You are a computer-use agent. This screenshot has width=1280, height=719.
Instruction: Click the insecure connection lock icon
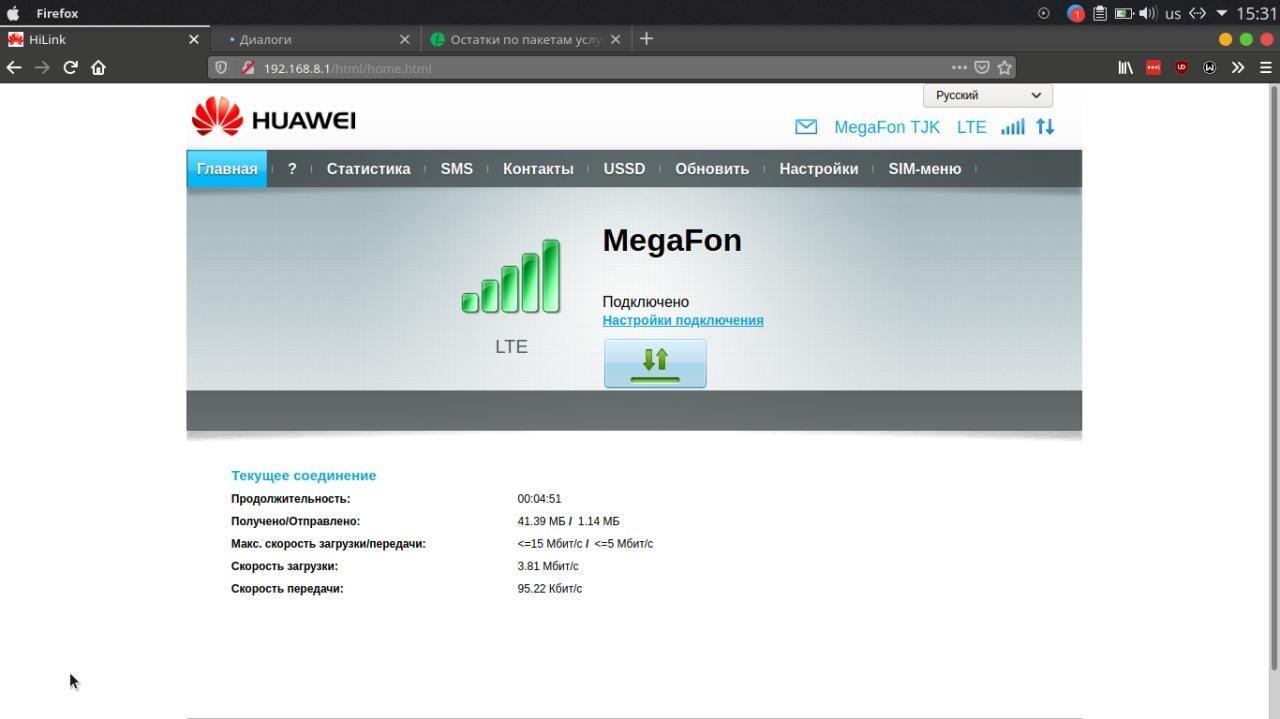pyautogui.click(x=248, y=68)
